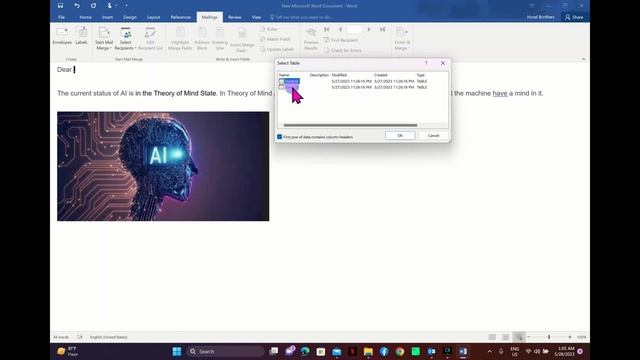Switch to Print Layout view icon
Image resolution: width=640 pixels, height=360 pixels.
point(505,337)
